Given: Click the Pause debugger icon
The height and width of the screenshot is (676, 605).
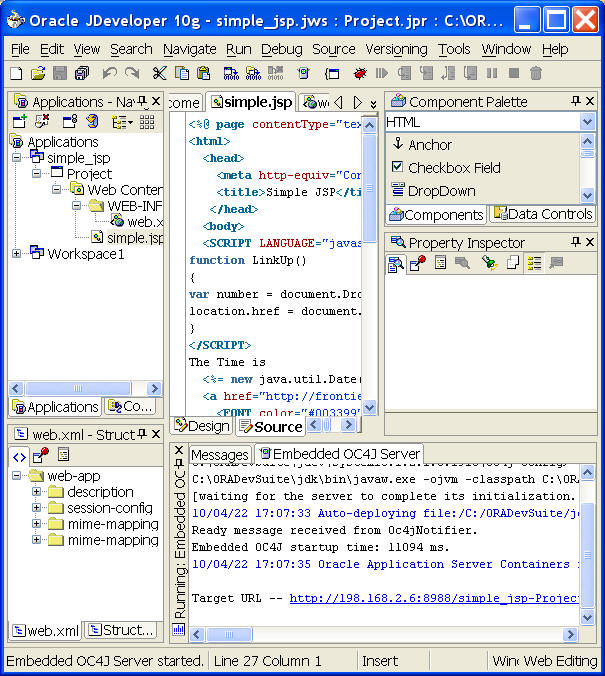Looking at the screenshot, I should pyautogui.click(x=492, y=73).
